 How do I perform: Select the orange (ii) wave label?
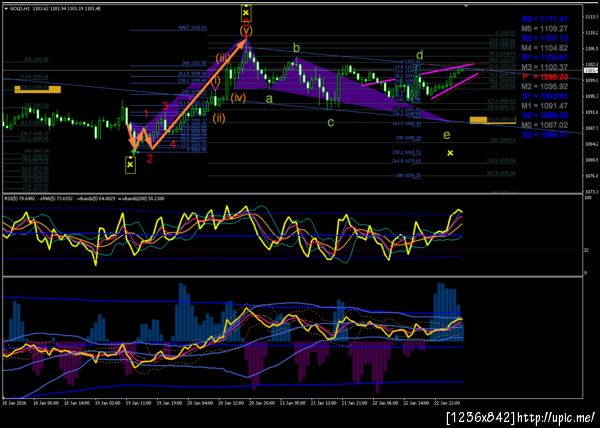tap(219, 118)
